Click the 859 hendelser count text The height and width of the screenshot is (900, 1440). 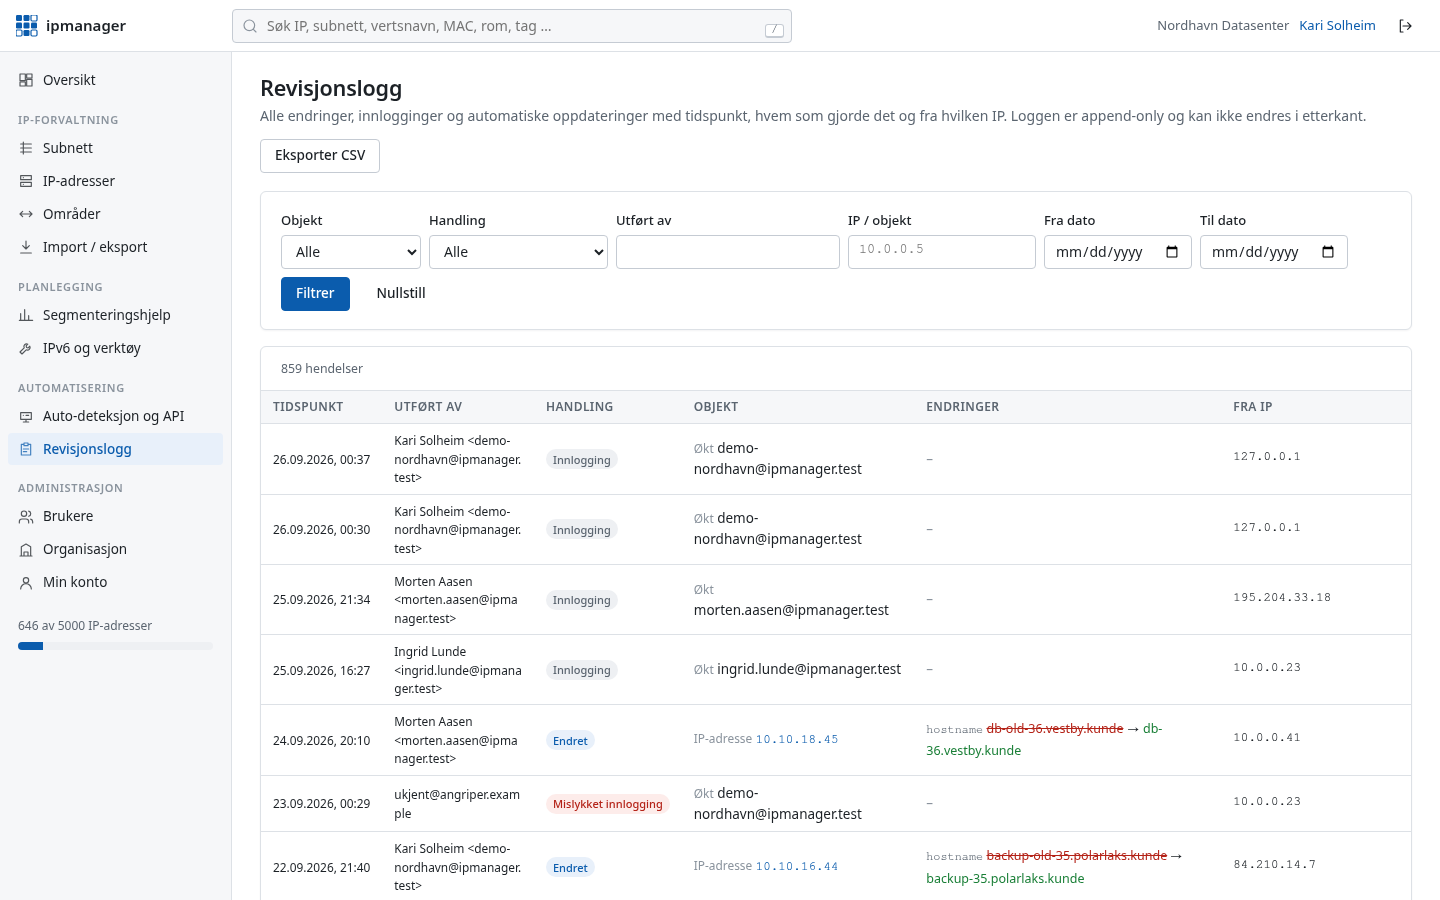322,369
